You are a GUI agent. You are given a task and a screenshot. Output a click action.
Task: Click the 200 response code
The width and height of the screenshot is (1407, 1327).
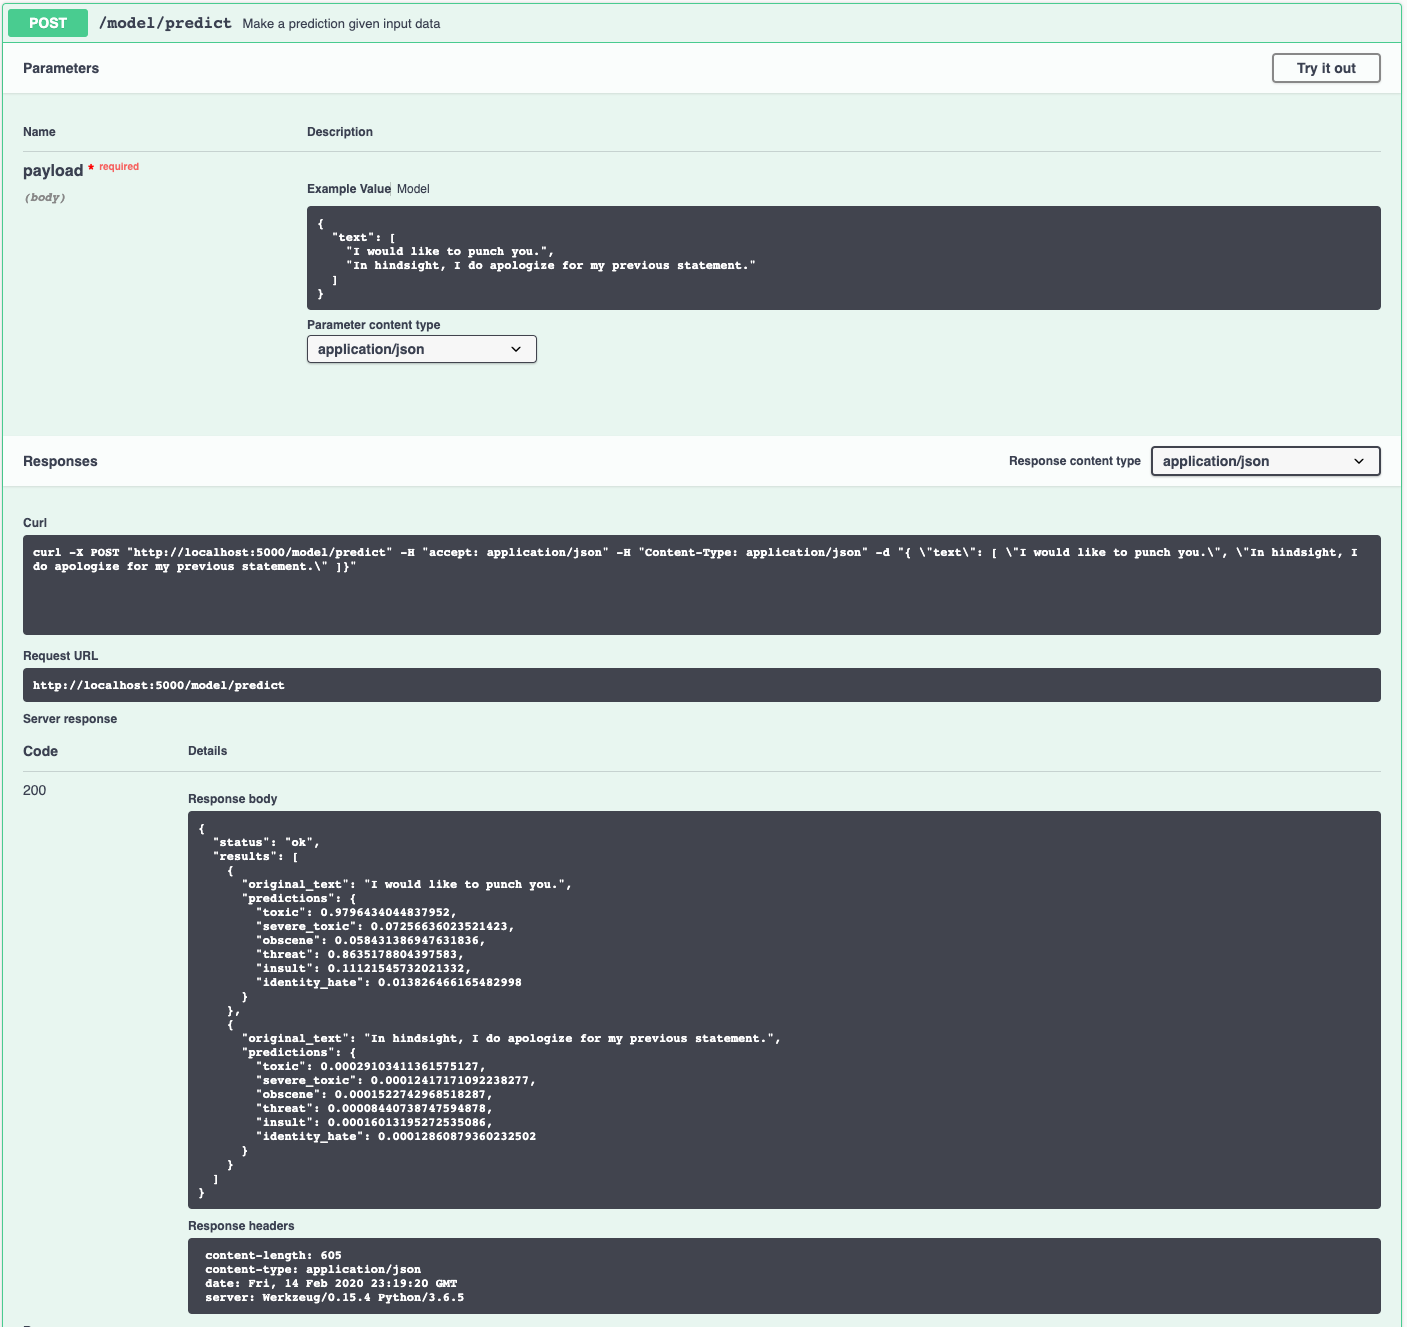coord(35,790)
